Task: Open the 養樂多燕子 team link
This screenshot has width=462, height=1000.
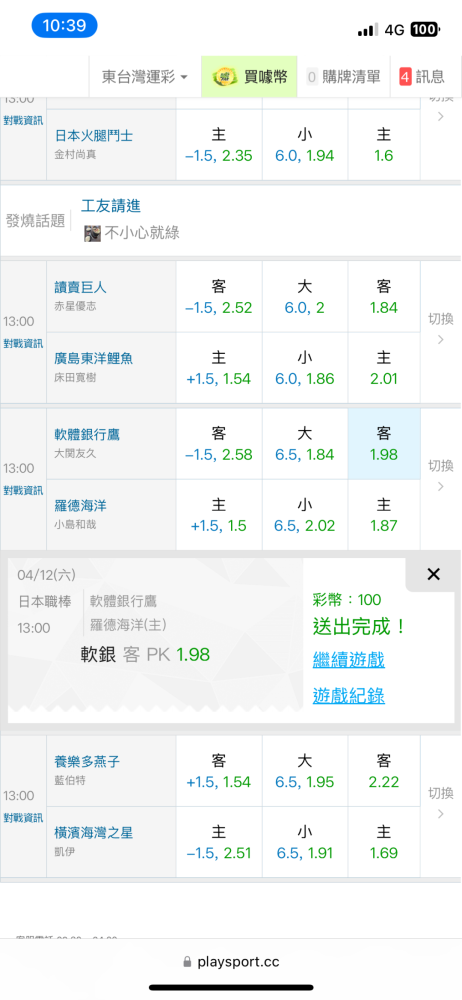Action: [87, 761]
